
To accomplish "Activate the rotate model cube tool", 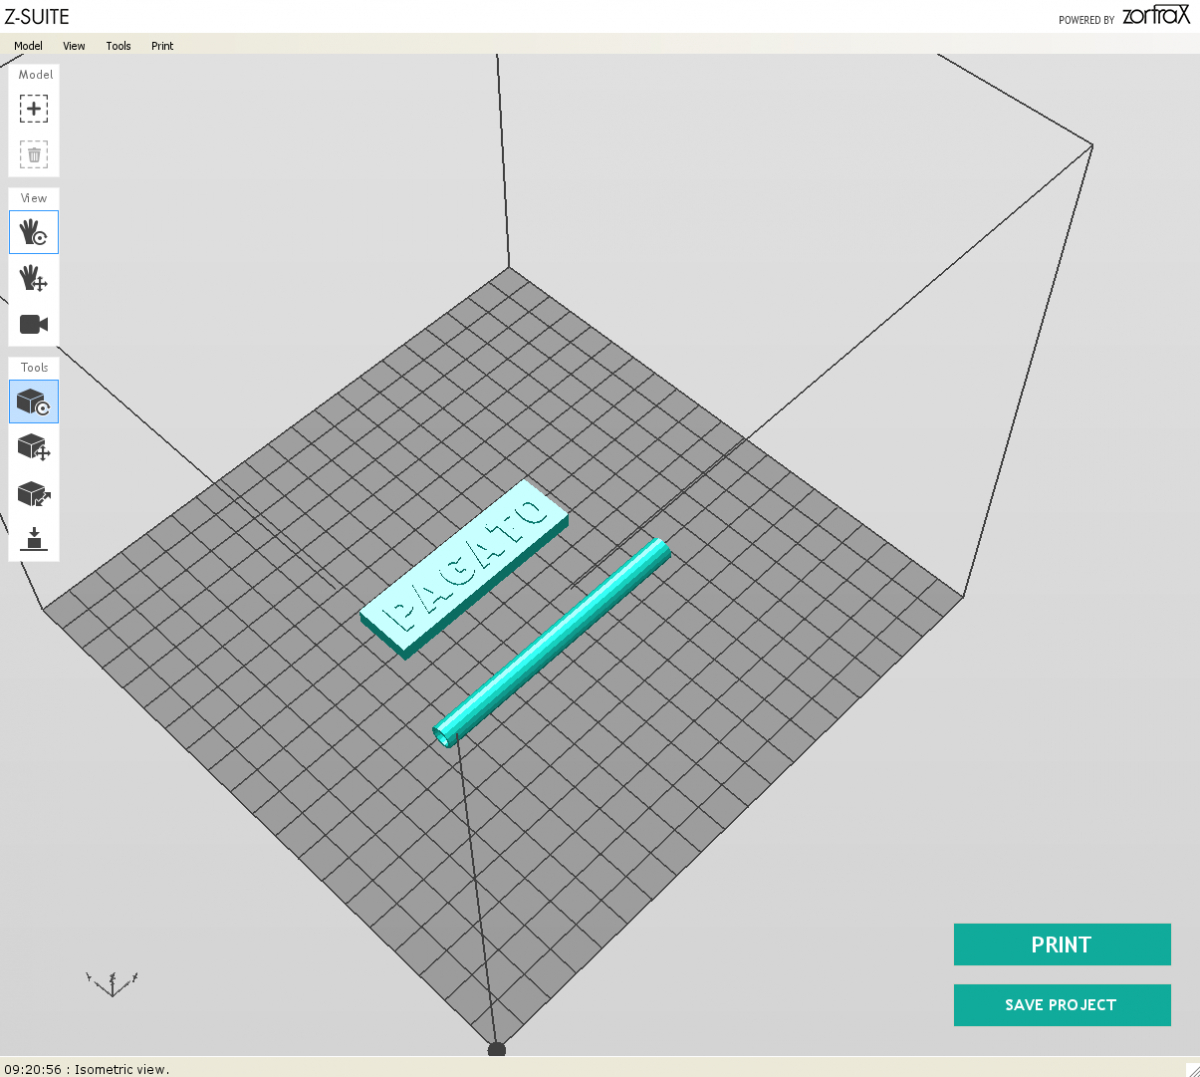I will (34, 402).
